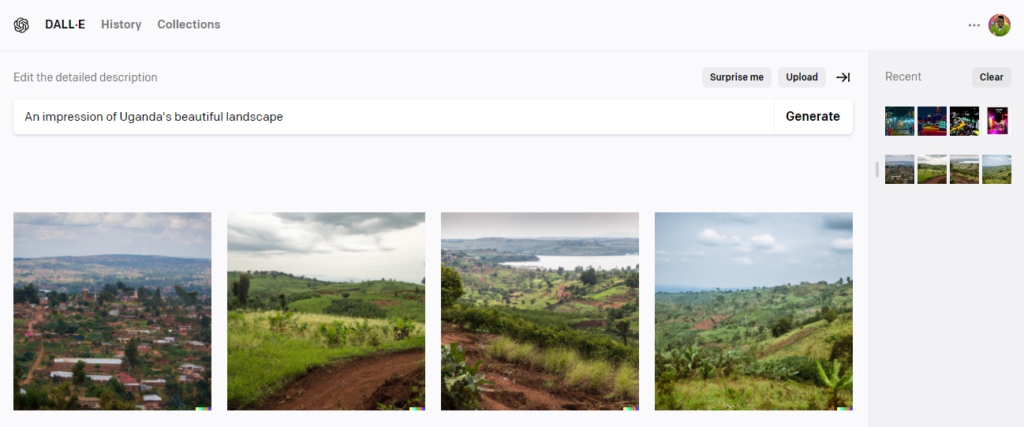The width and height of the screenshot is (1024, 427).
Task: Open the generated green valley with clouds image
Action: [754, 311]
